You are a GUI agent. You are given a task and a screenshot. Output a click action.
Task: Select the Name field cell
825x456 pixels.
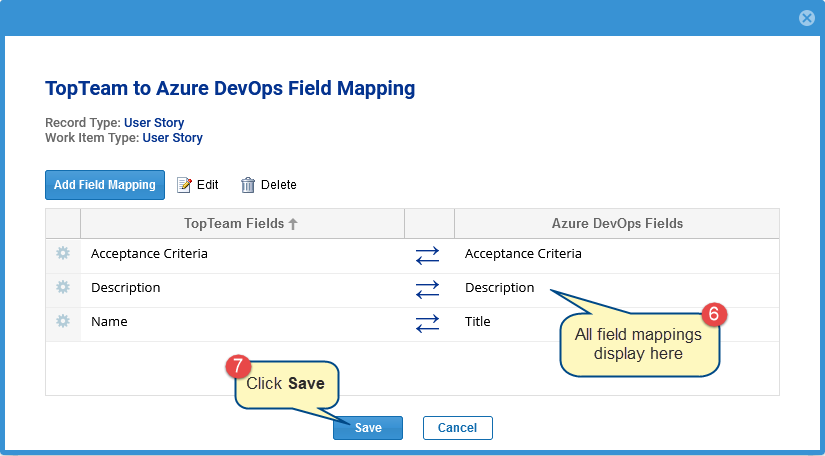pyautogui.click(x=242, y=325)
